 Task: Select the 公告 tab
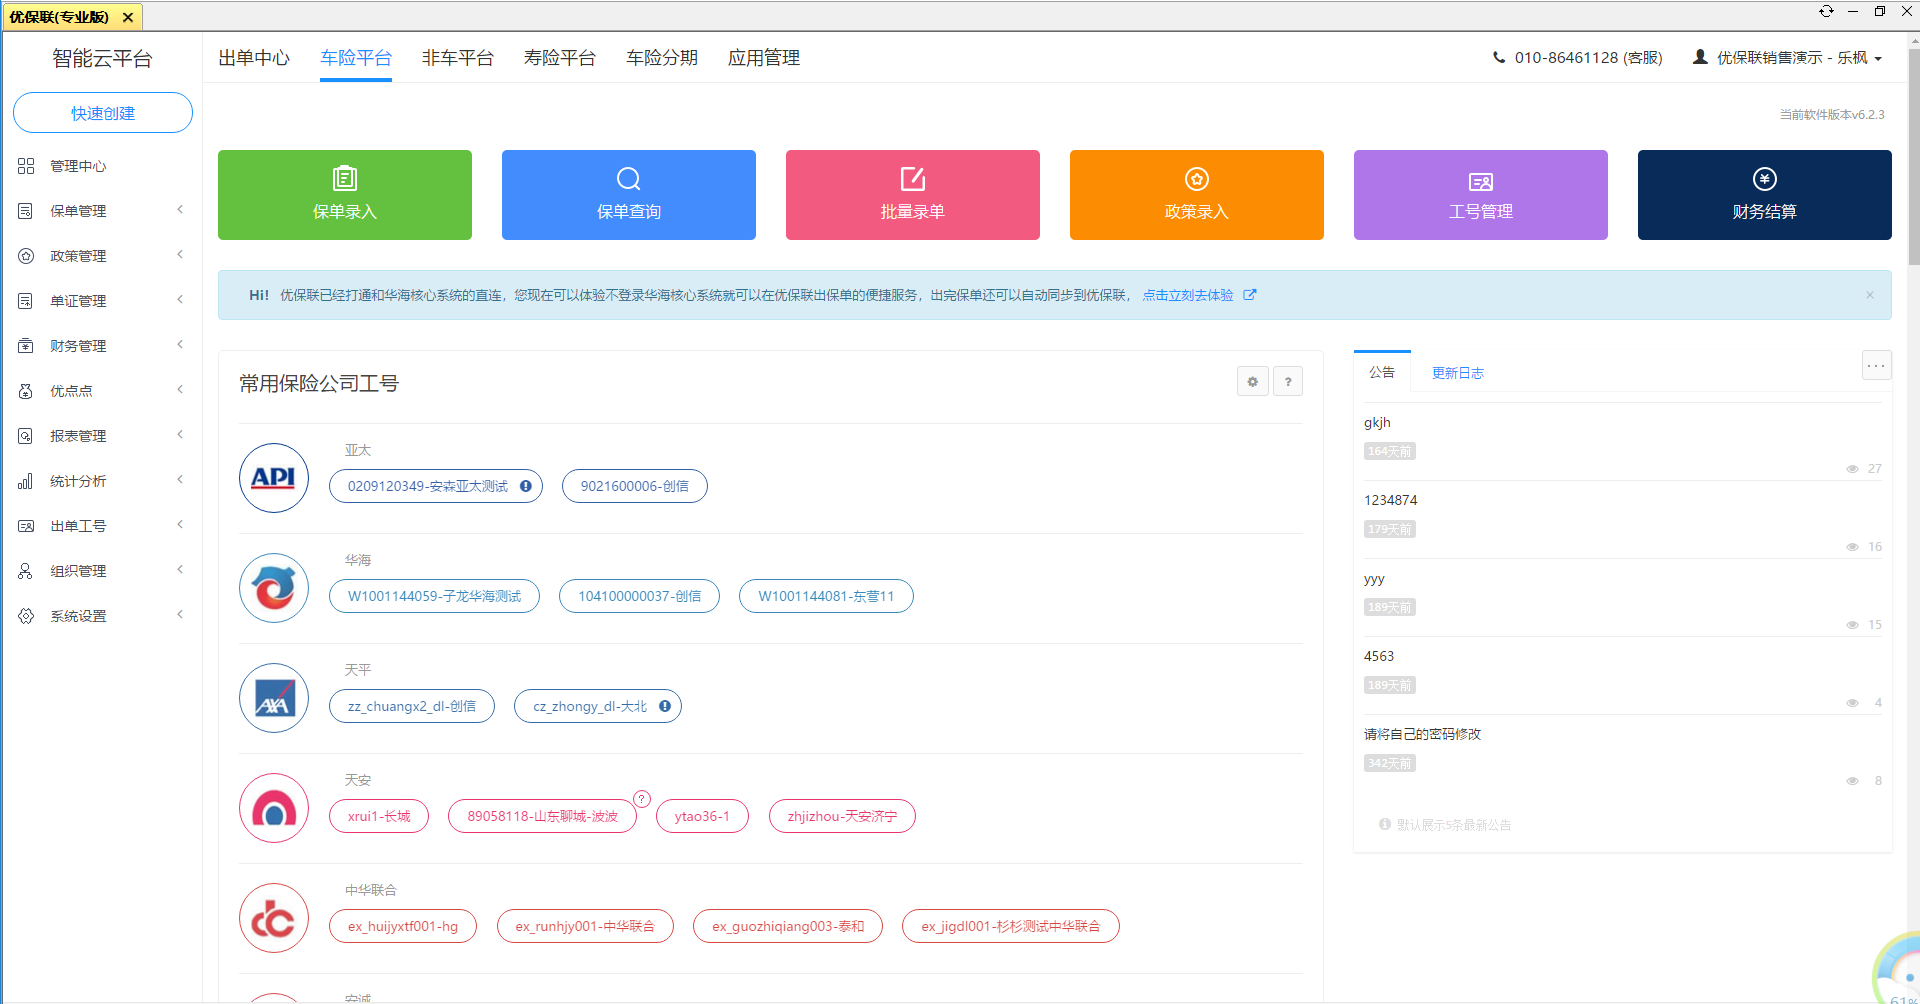[1382, 372]
